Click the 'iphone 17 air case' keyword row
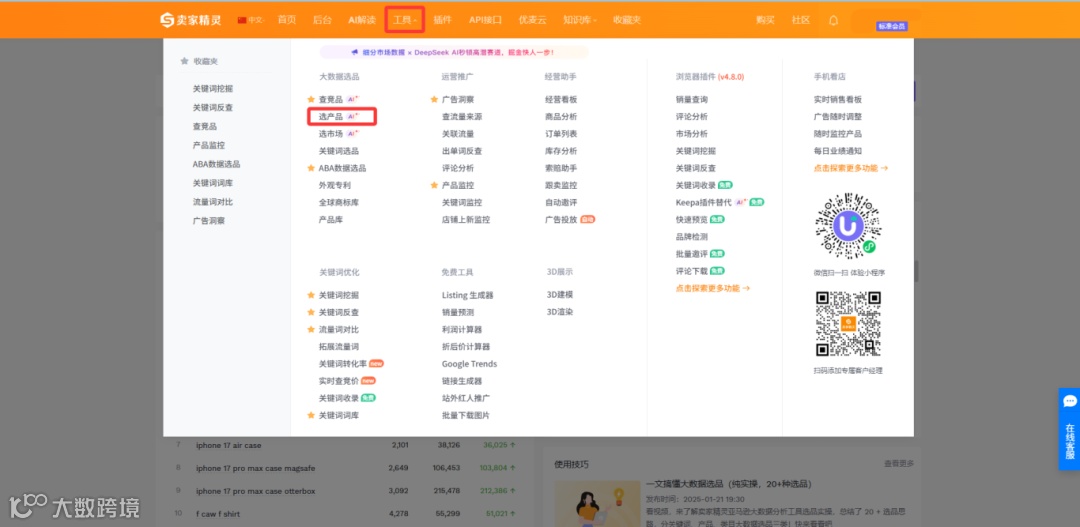The width and height of the screenshot is (1080, 527). tap(344, 445)
